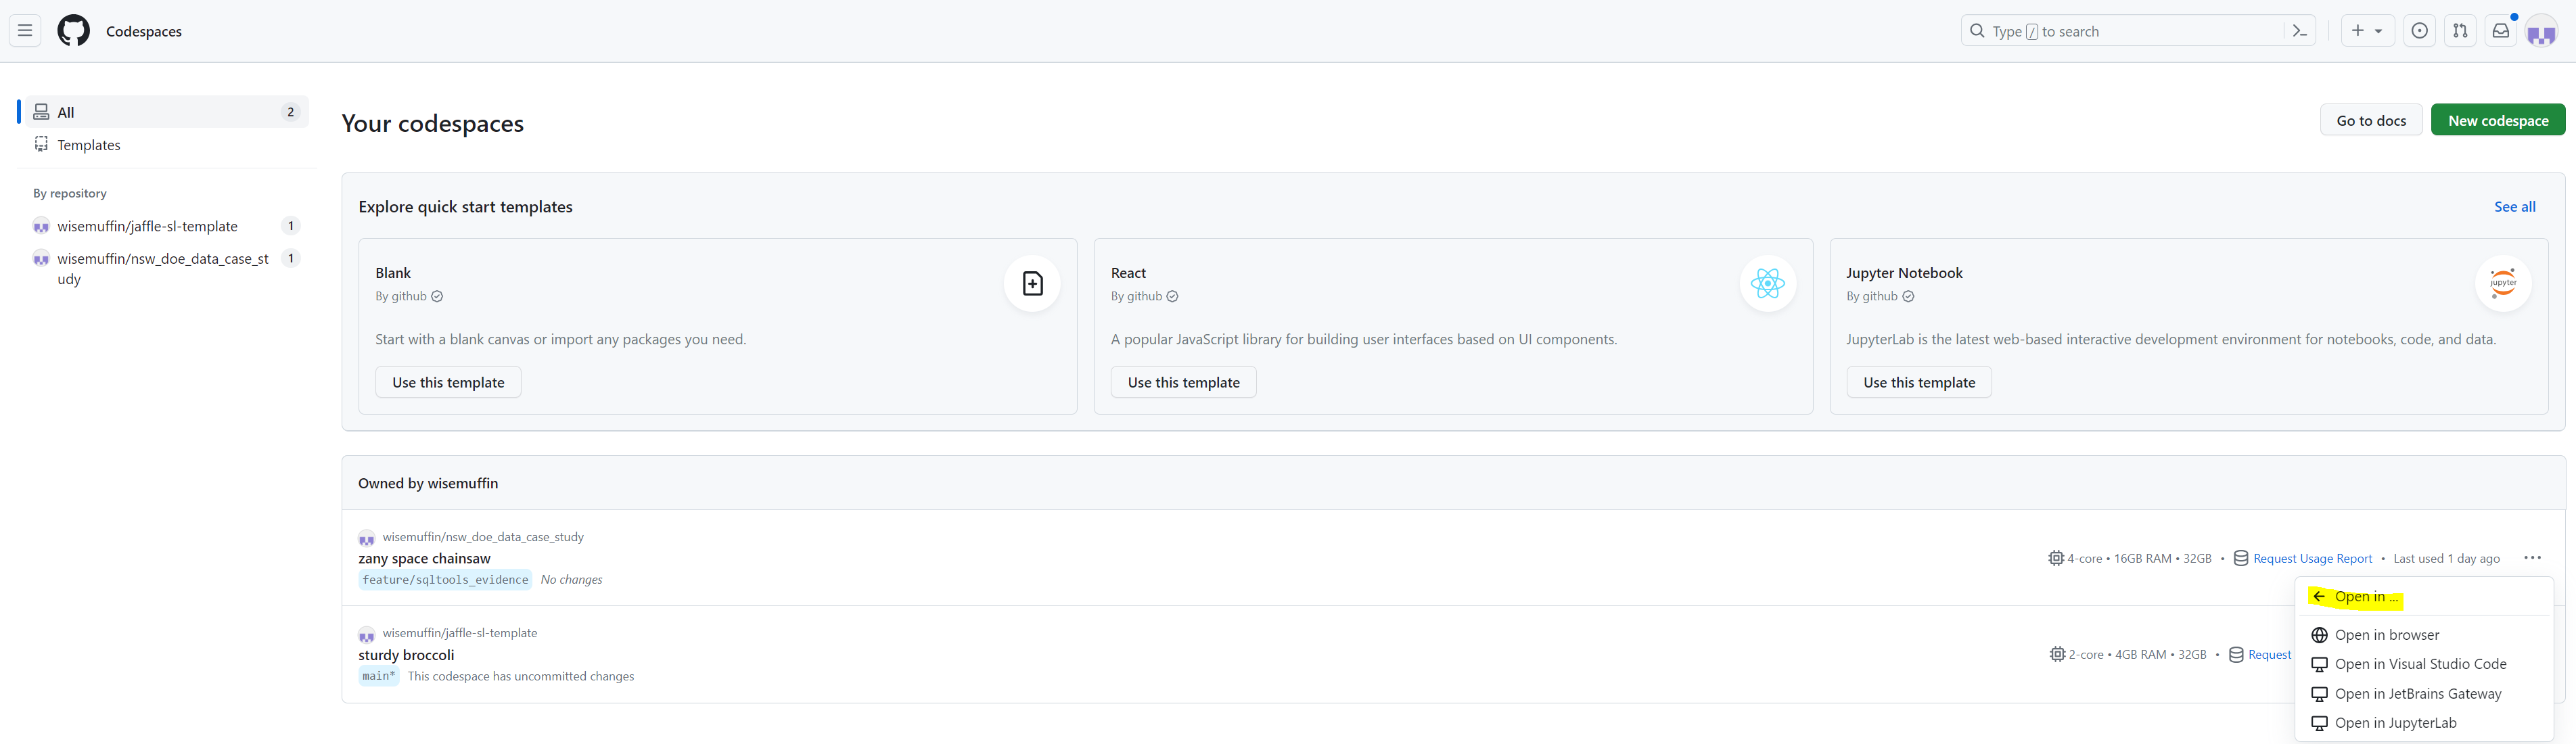This screenshot has height=744, width=2576.
Task: Open the Jupyter Notebook template title
Action: (x=1904, y=273)
